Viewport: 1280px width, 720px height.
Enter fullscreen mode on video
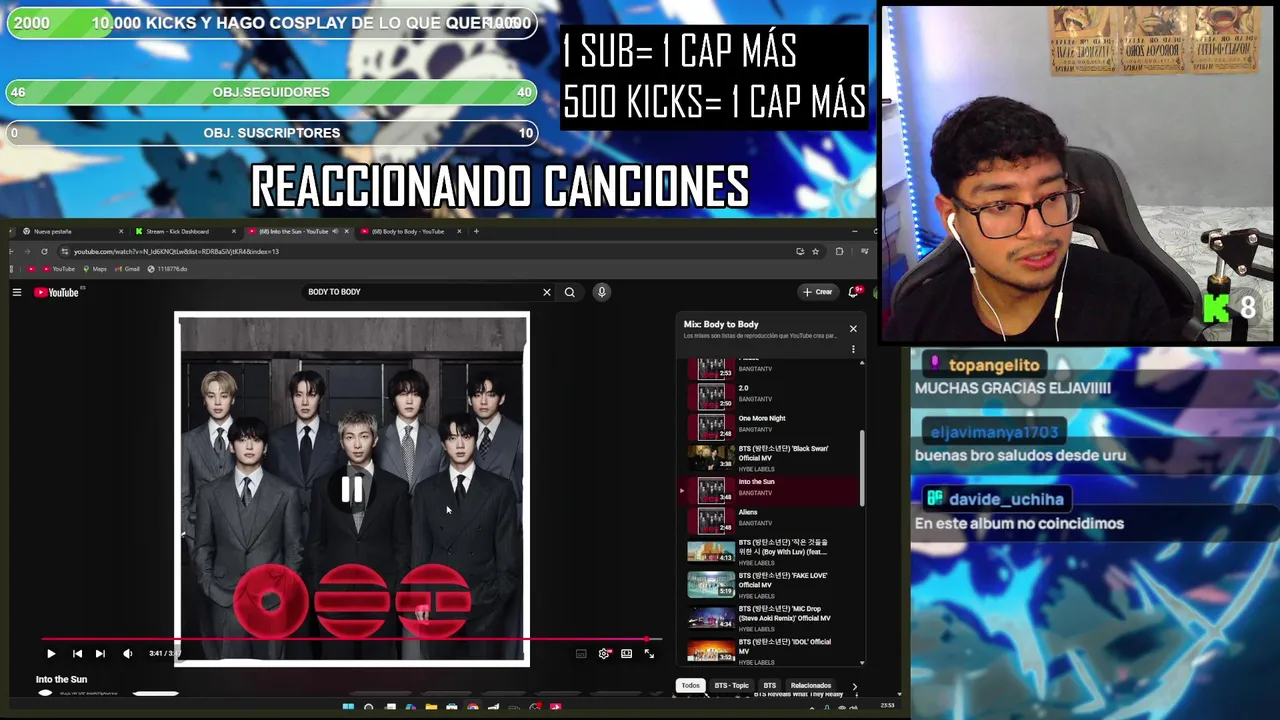[x=649, y=654]
